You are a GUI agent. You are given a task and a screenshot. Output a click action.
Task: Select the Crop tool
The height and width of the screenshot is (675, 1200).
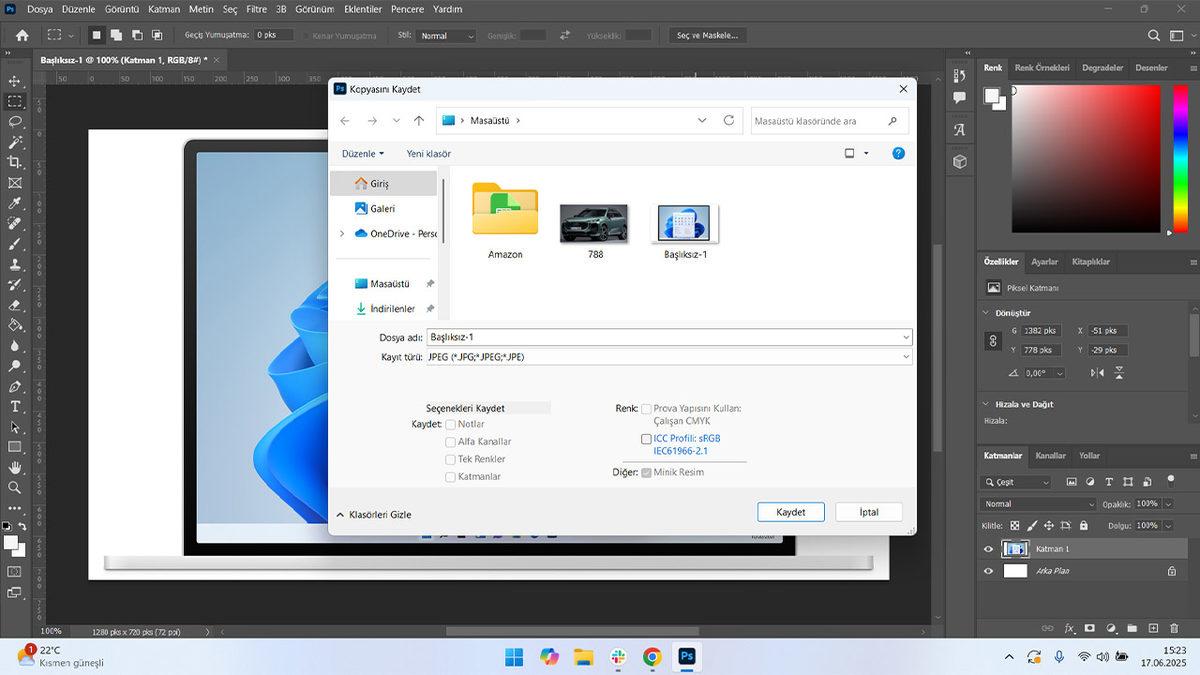tap(15, 162)
